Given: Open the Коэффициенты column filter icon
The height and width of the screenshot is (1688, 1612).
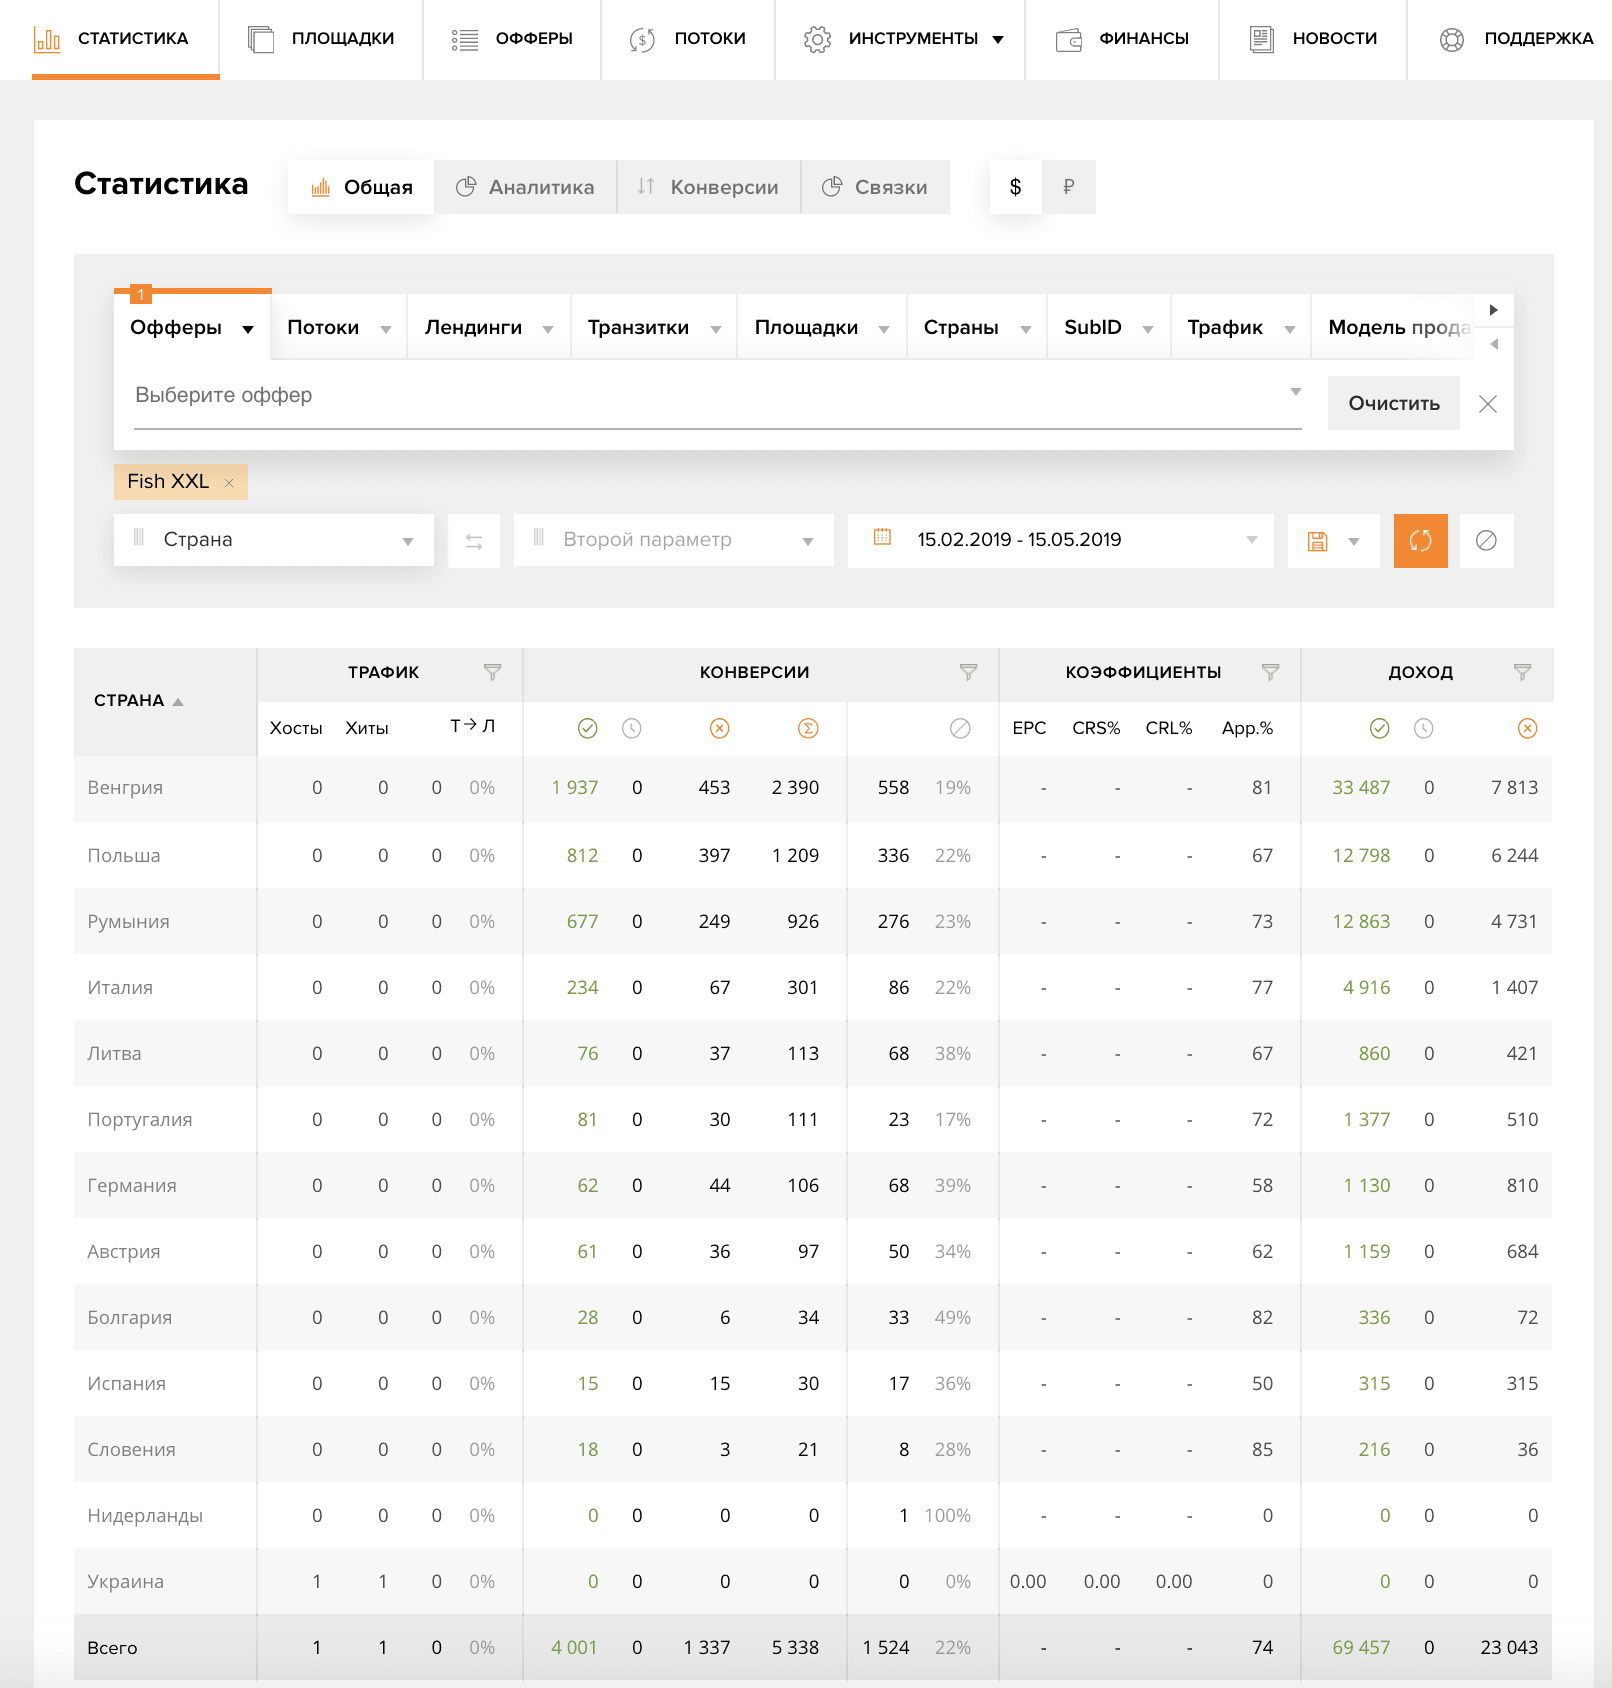Looking at the screenshot, I should [x=1270, y=672].
